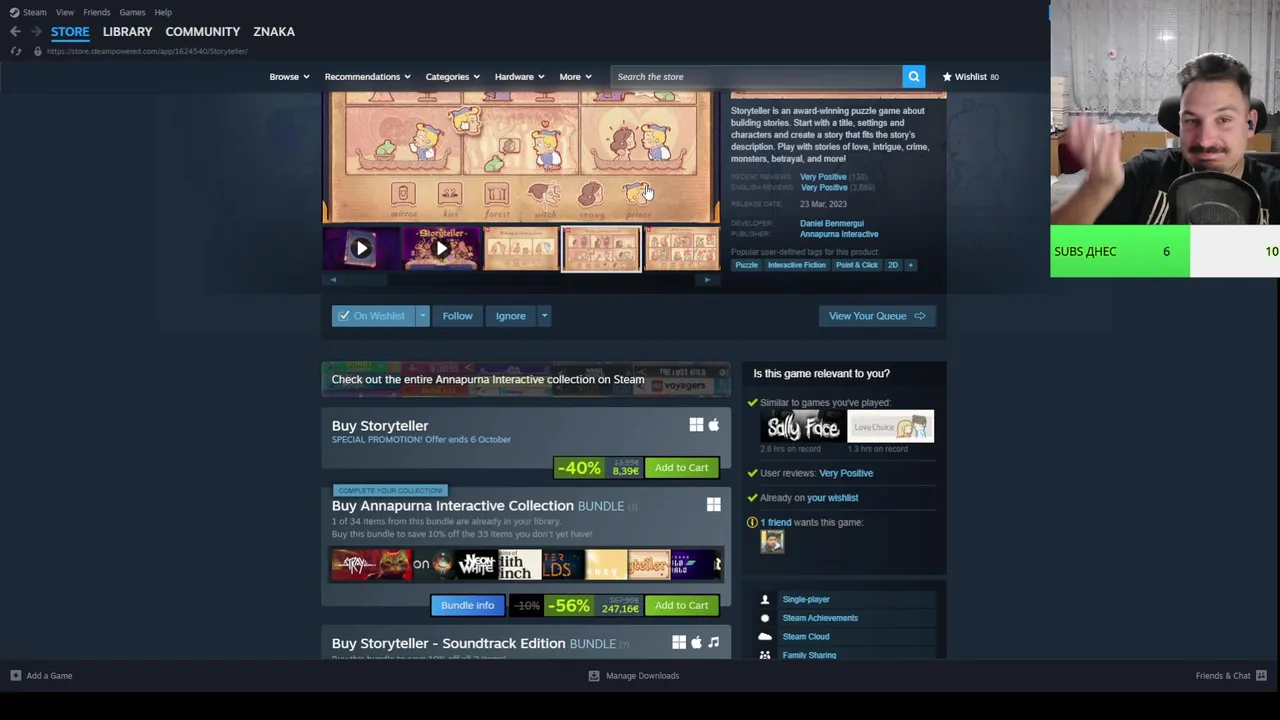Viewport: 1280px width, 720px height.
Task: Expand the Recommendations menu
Action: pos(368,76)
